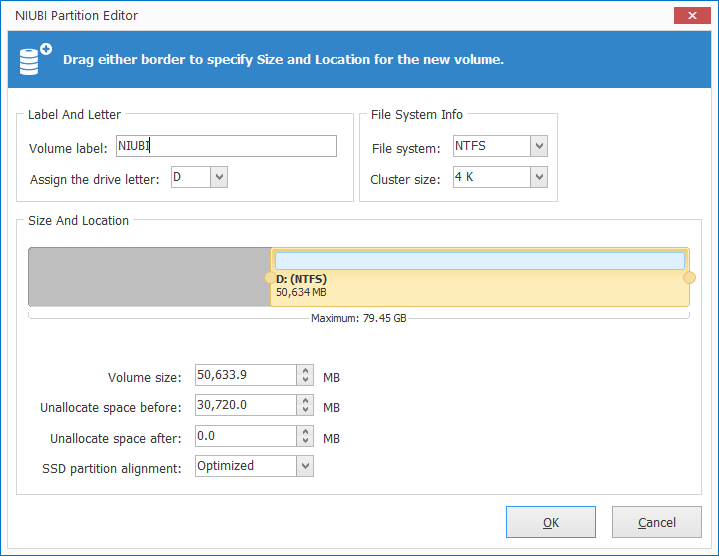Click the left border handle of D: partition
719x556 pixels.
(271, 277)
